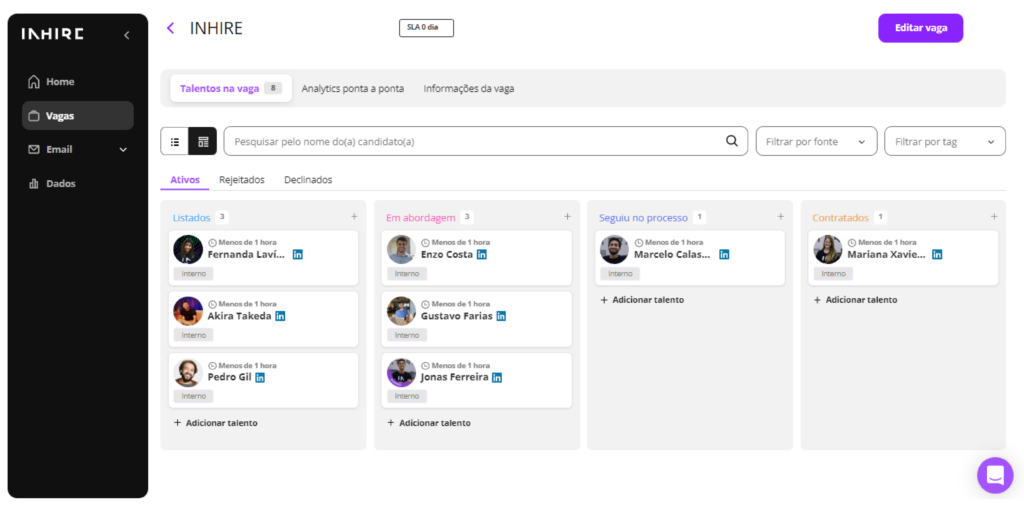Open Marcelo Calas's LinkedIn icon
This screenshot has height=507, width=1024.
click(724, 255)
